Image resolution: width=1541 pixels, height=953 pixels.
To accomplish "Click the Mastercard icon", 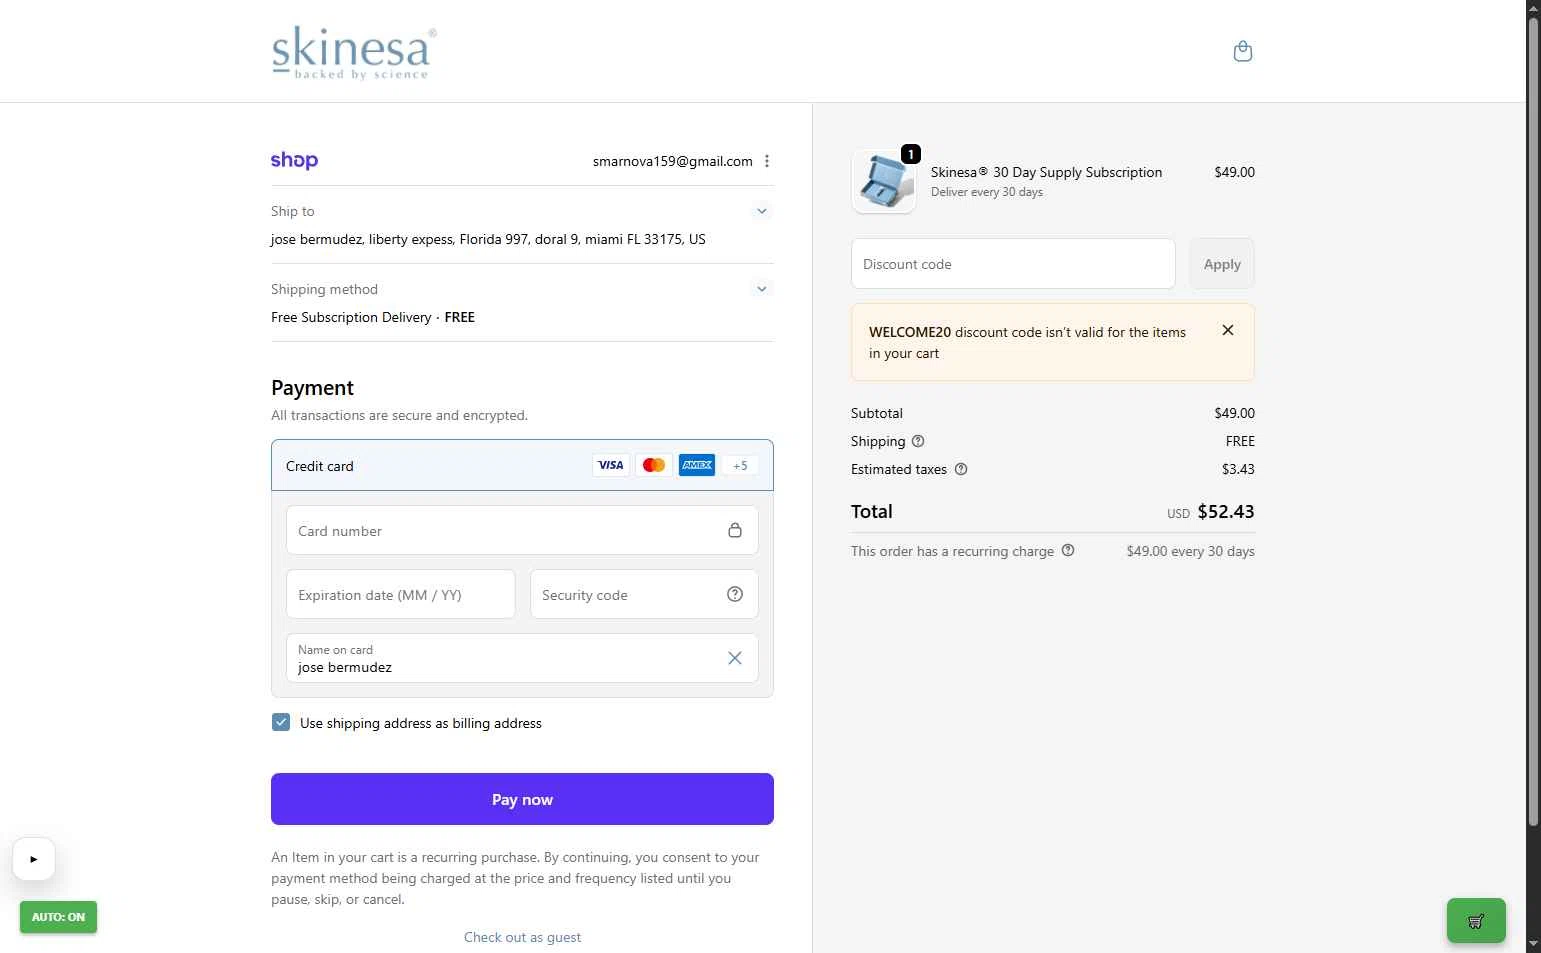I will pyautogui.click(x=654, y=465).
